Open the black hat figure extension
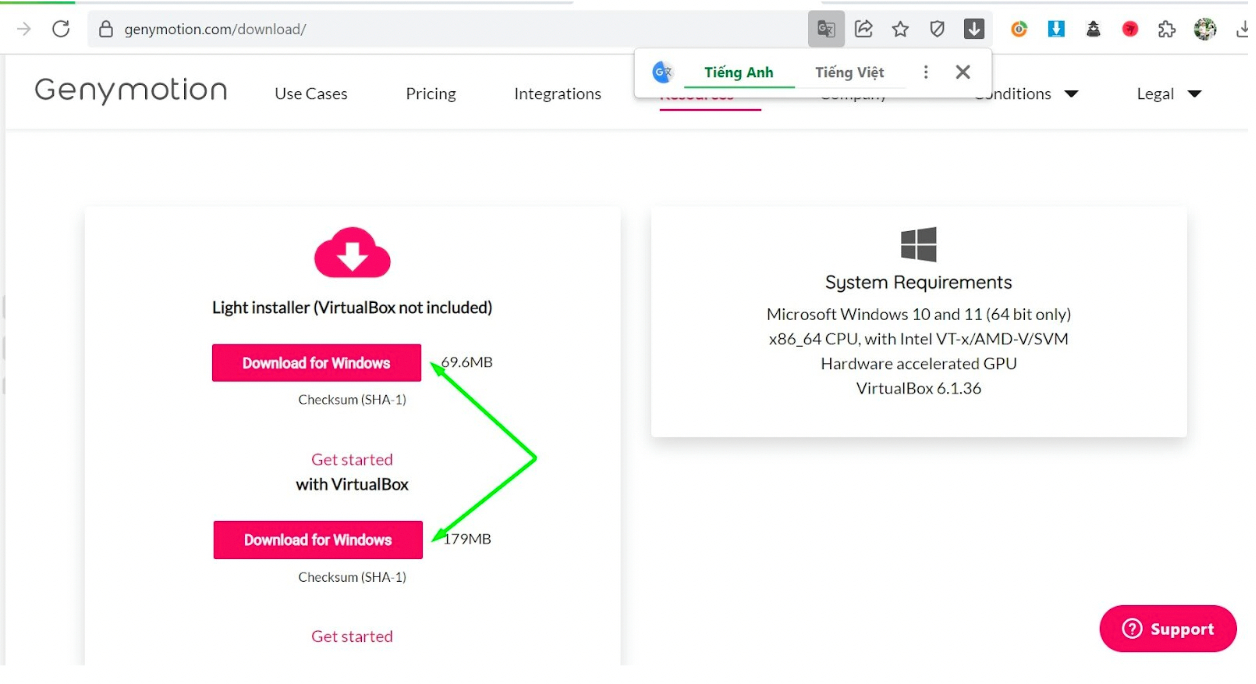1256x684 pixels. pyautogui.click(x=1093, y=29)
